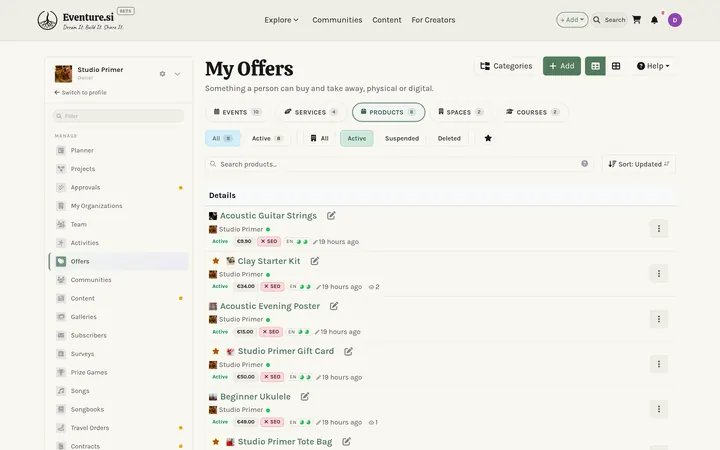Image resolution: width=720 pixels, height=450 pixels.
Task: Expand Studio Primer profile chevron
Action: tap(177, 74)
